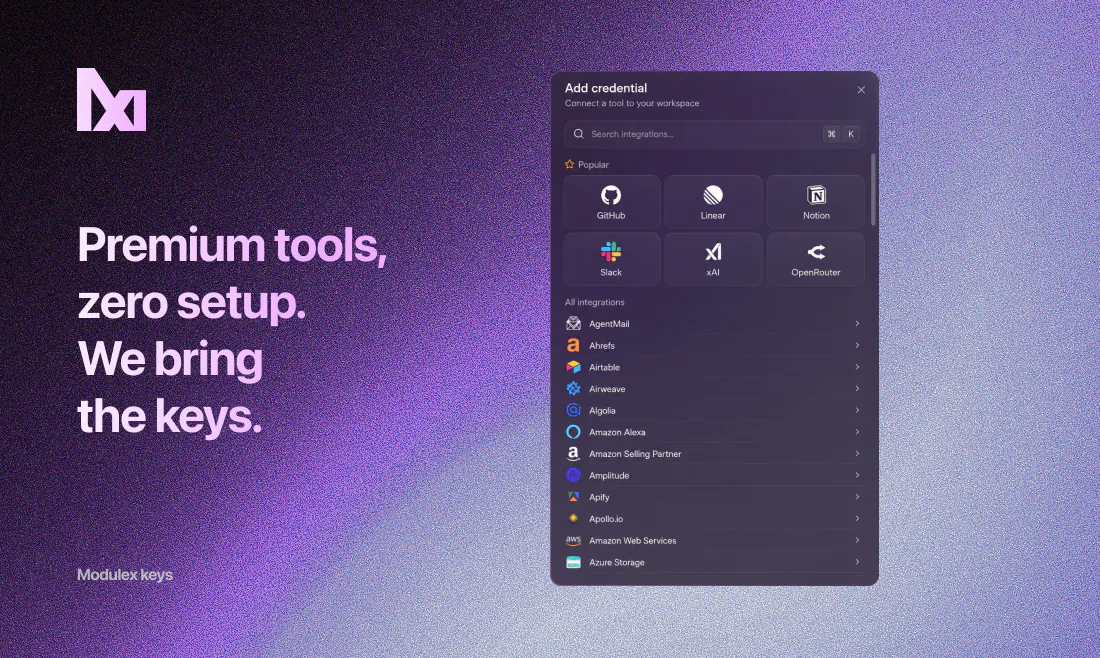
Task: Click the Apollo.io icon
Action: 573,518
